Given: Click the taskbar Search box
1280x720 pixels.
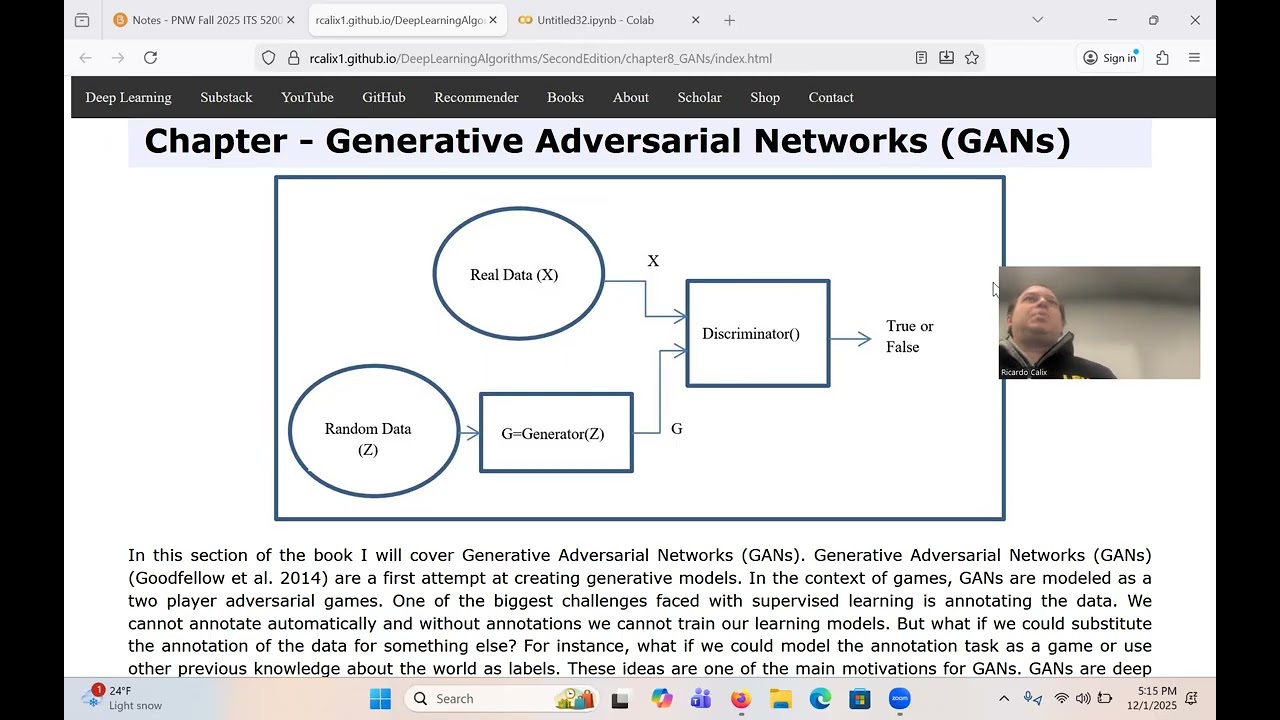Looking at the screenshot, I should coord(502,699).
